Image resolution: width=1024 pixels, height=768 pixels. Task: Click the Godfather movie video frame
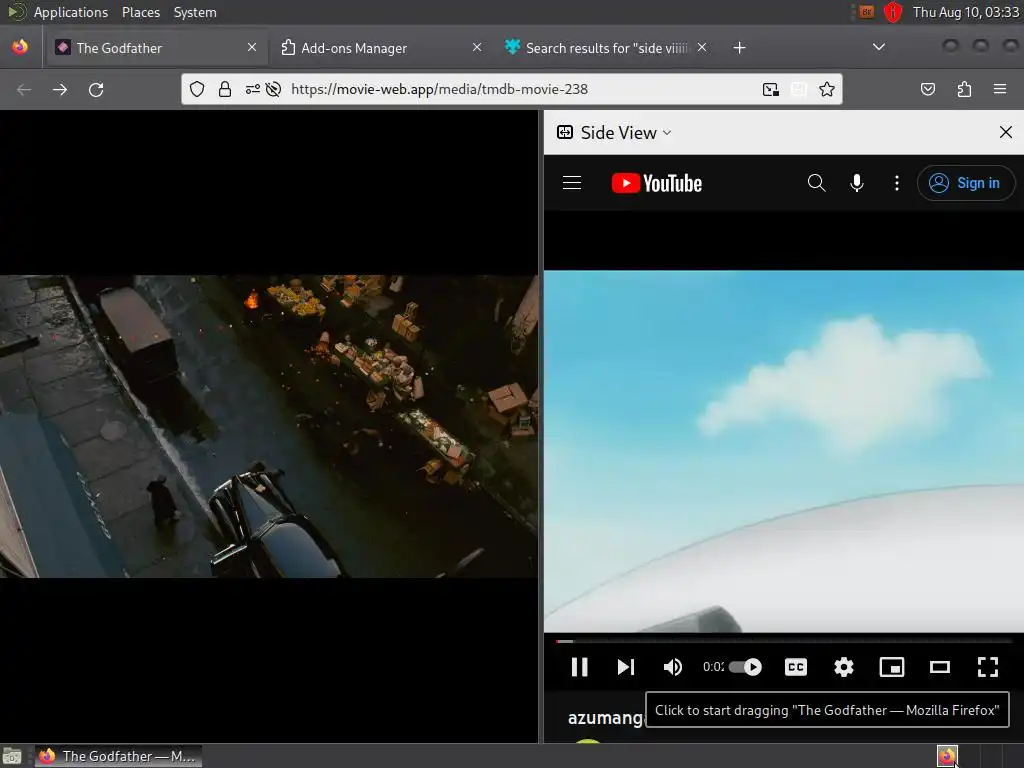pos(269,426)
